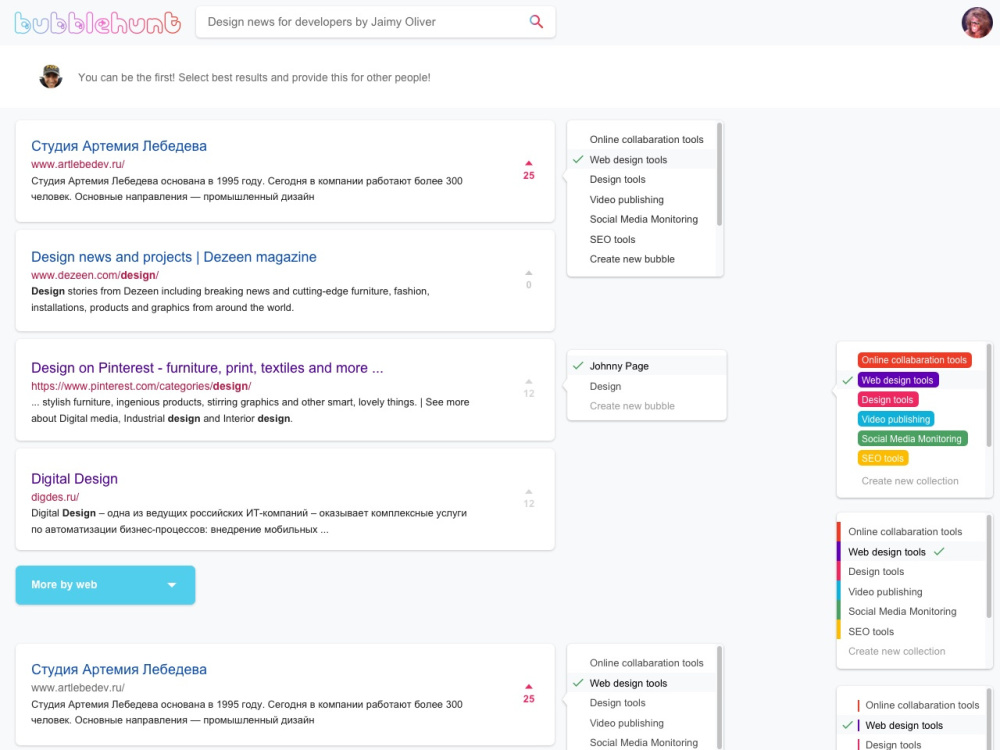Click the scrollbar of the colored tags panel
Image resolution: width=1000 pixels, height=750 pixels.
click(x=989, y=395)
